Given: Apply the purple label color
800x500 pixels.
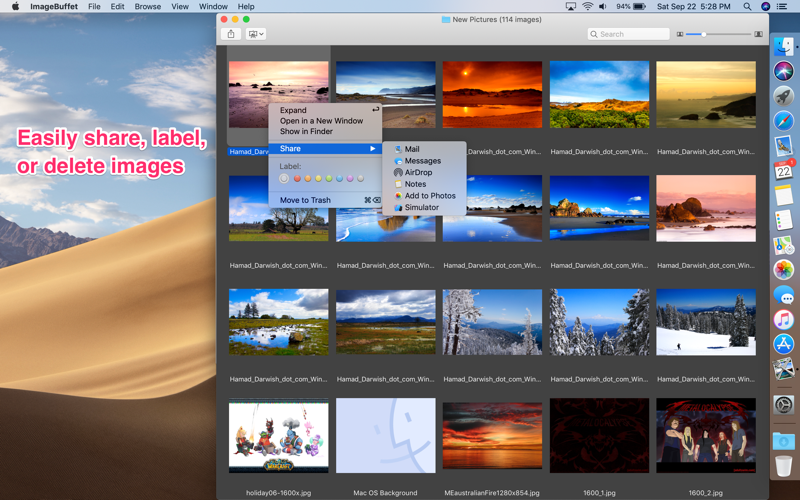Looking at the screenshot, I should click(x=350, y=179).
